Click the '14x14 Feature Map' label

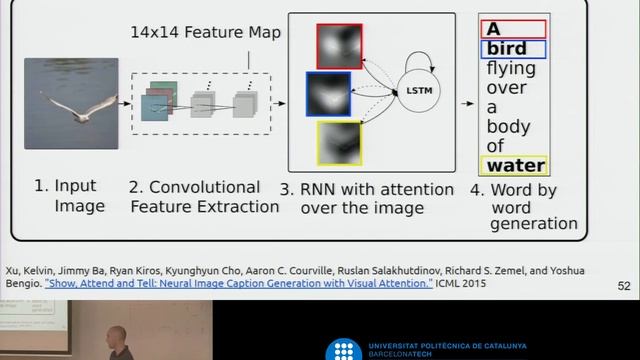point(205,32)
